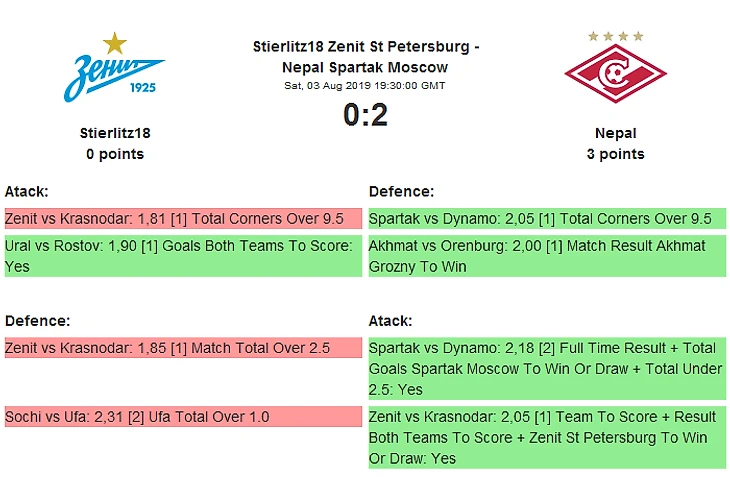Click the match title Zenit - Spartak

365,57
